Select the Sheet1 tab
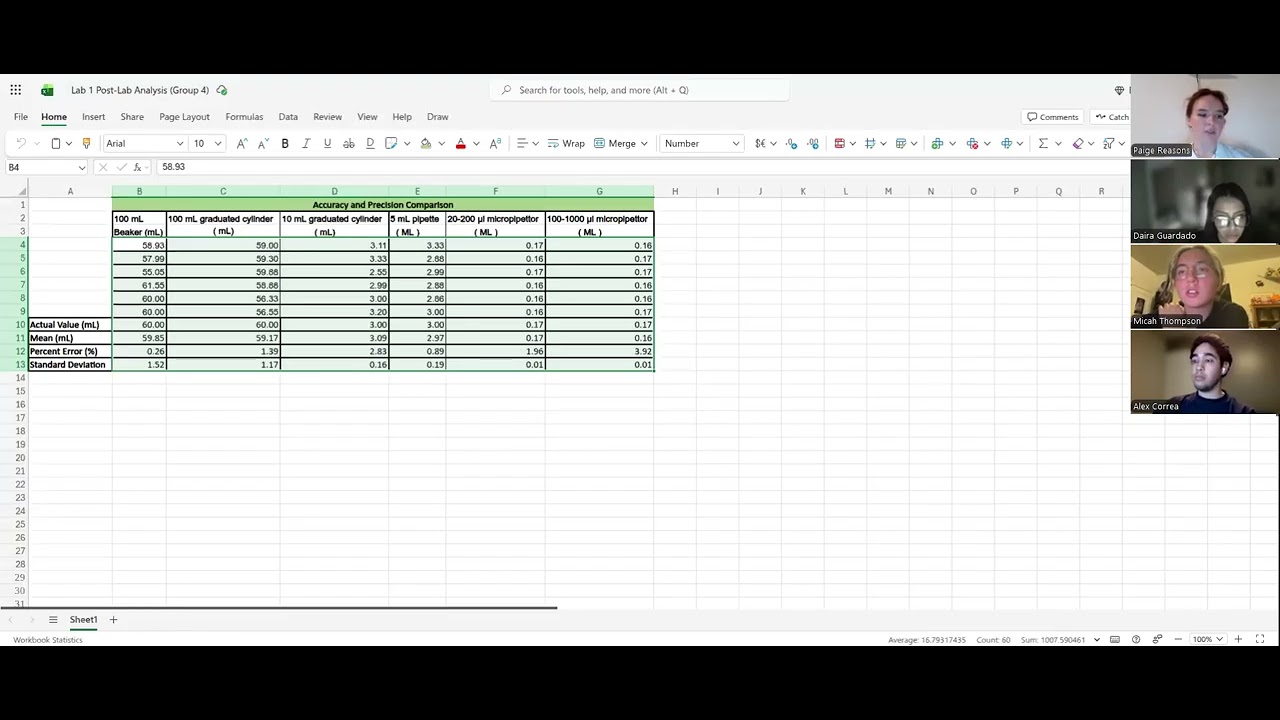This screenshot has width=1280, height=720. coord(83,620)
